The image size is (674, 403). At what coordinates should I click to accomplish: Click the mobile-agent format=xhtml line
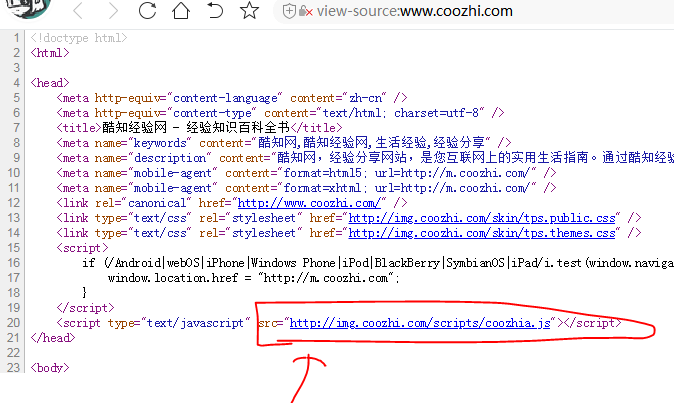306,188
